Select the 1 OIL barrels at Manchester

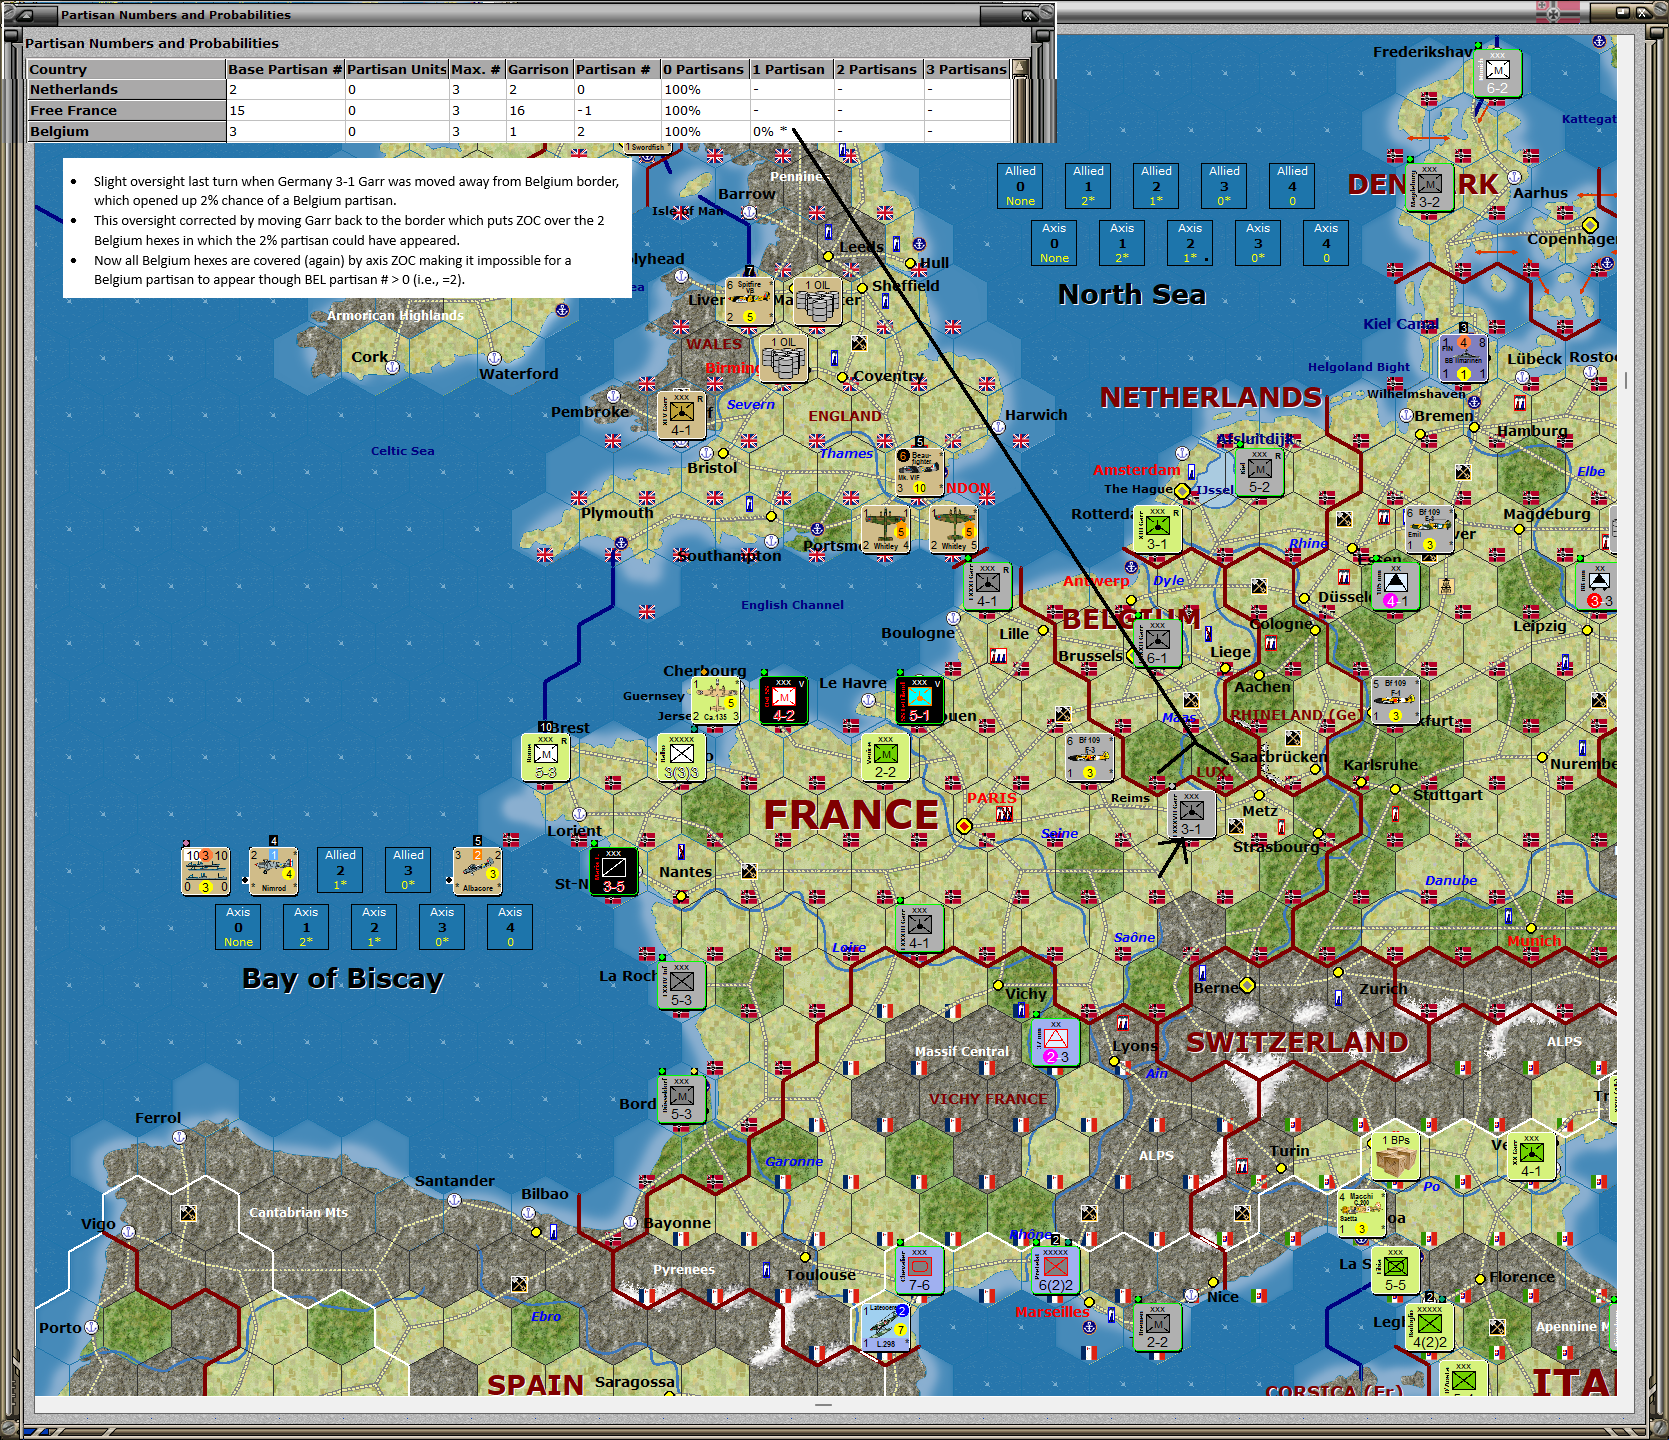tap(817, 301)
